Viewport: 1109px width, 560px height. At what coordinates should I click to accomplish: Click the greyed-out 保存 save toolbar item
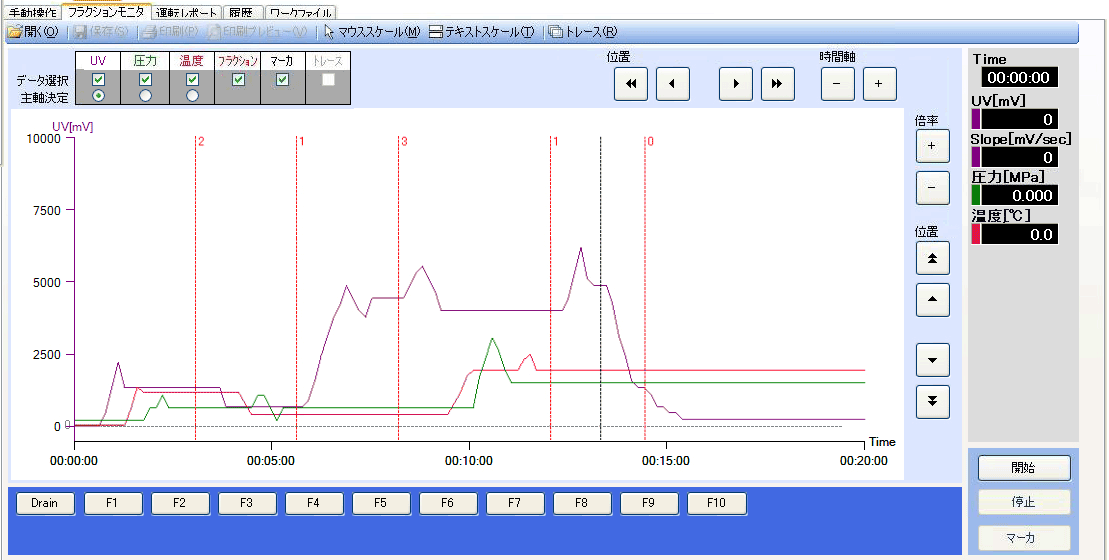pos(101,32)
